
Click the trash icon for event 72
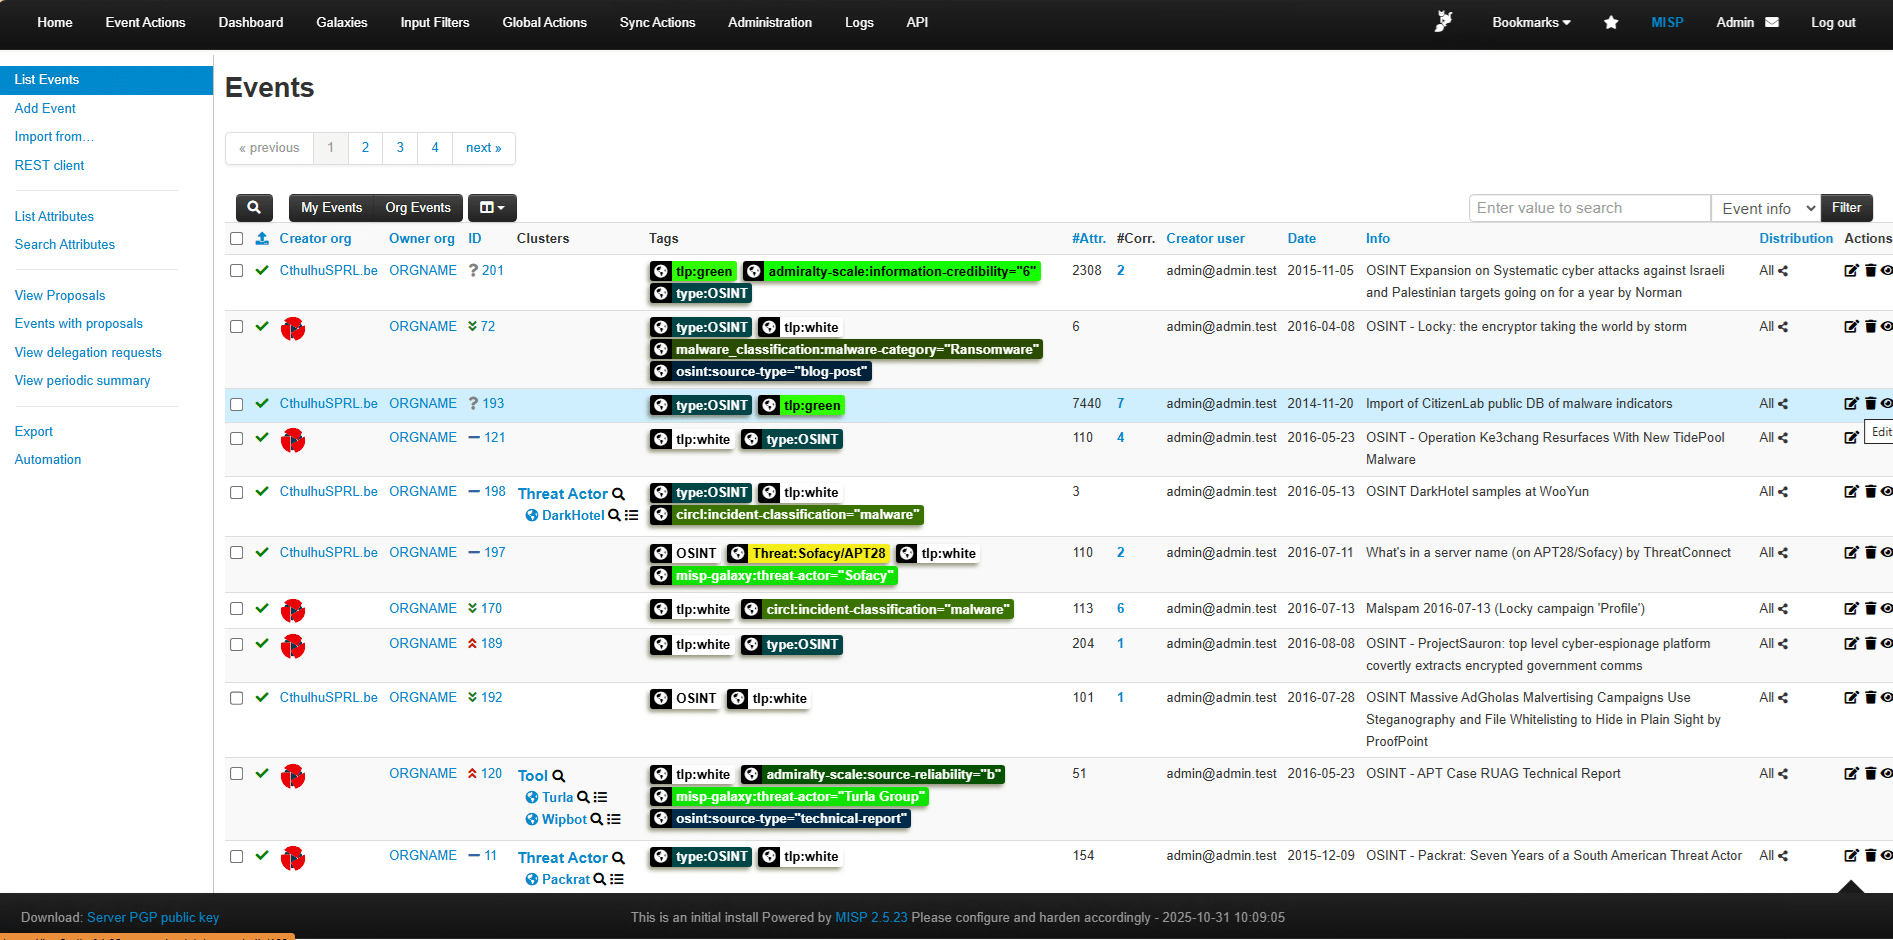(x=1870, y=327)
